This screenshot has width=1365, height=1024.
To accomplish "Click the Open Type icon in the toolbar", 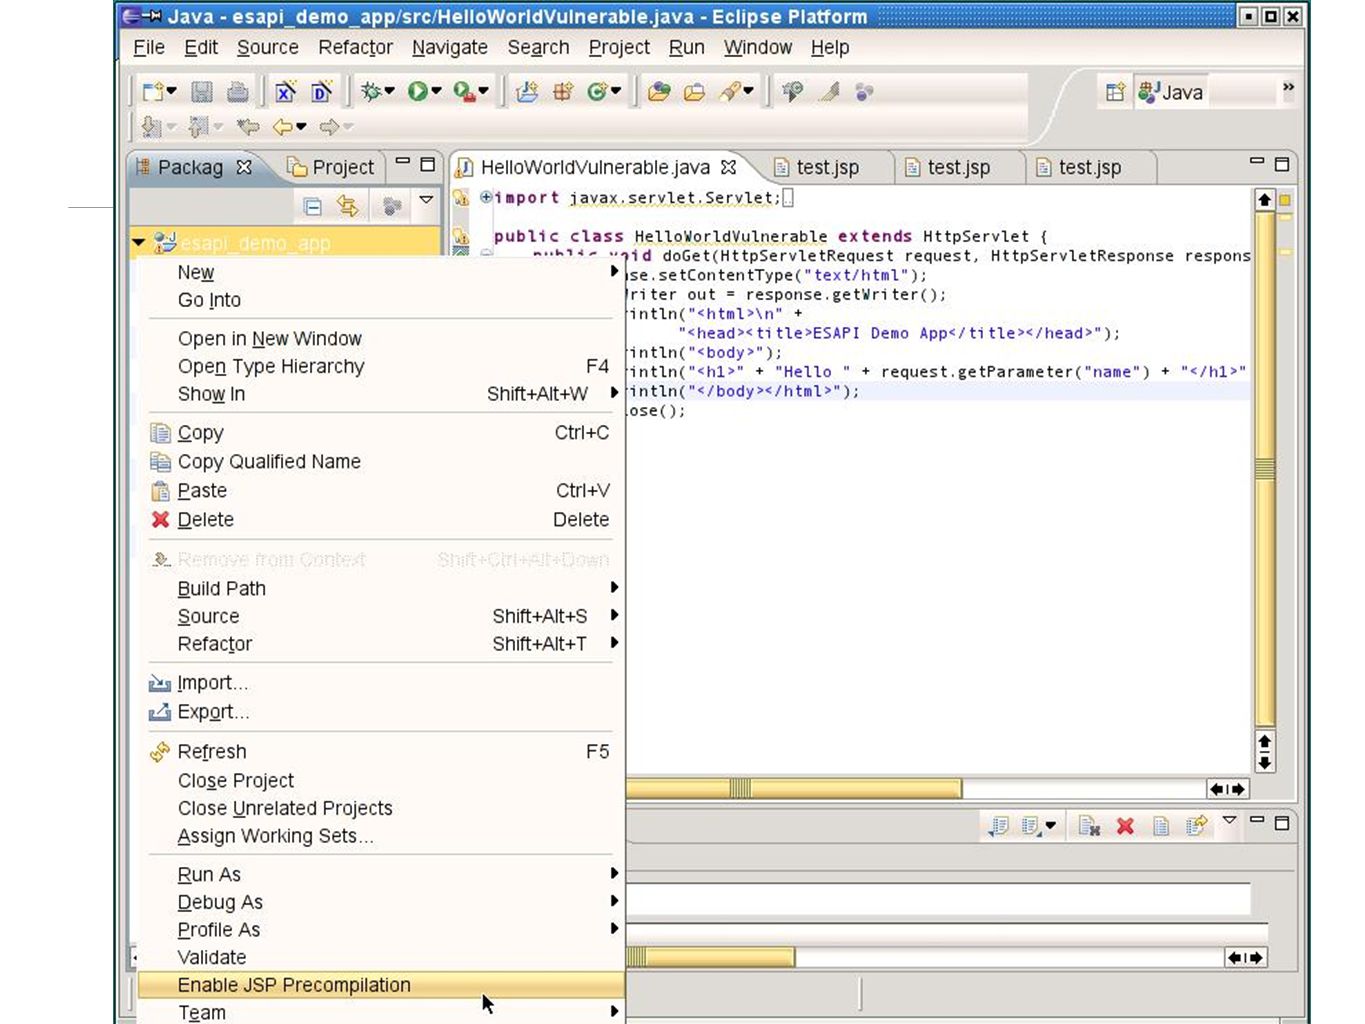I will pos(658,92).
